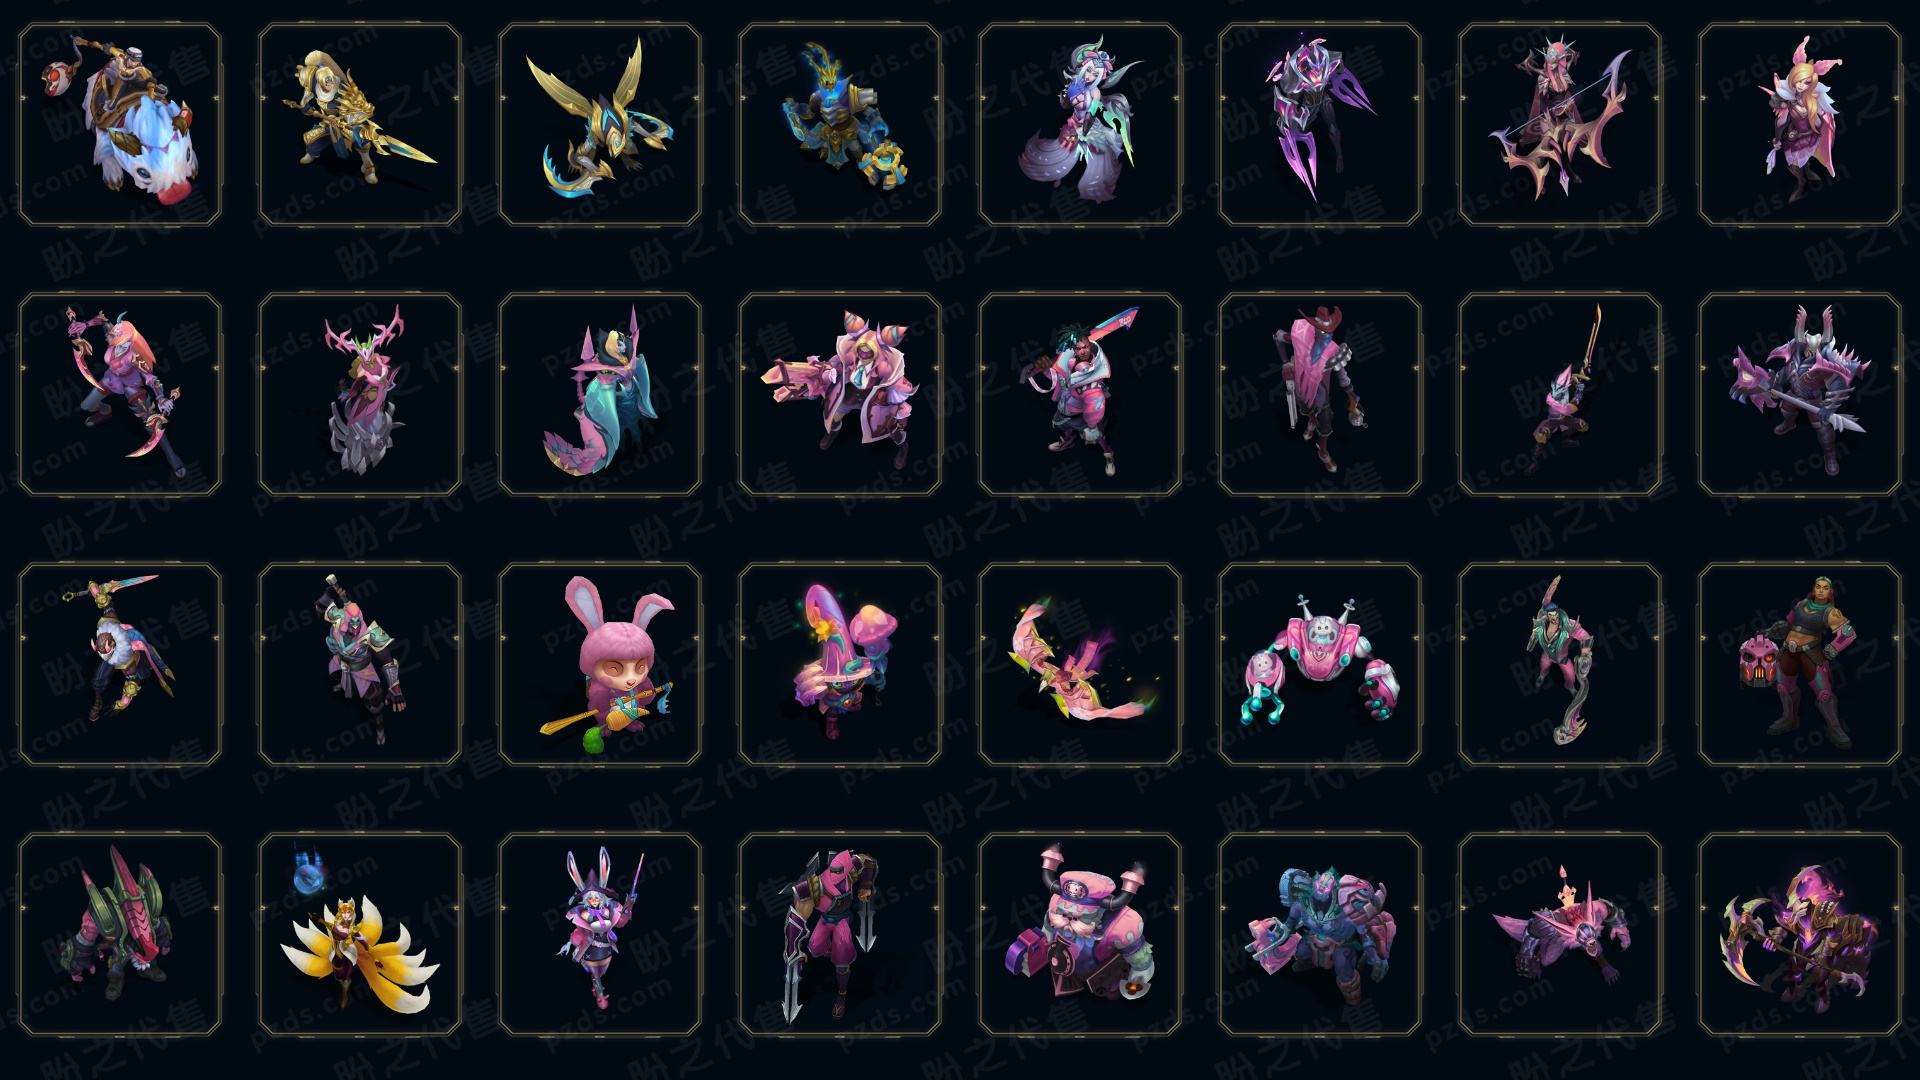Select the pink cowboy hat gunslinger skin
1920x1080 pixels.
coord(1320,394)
